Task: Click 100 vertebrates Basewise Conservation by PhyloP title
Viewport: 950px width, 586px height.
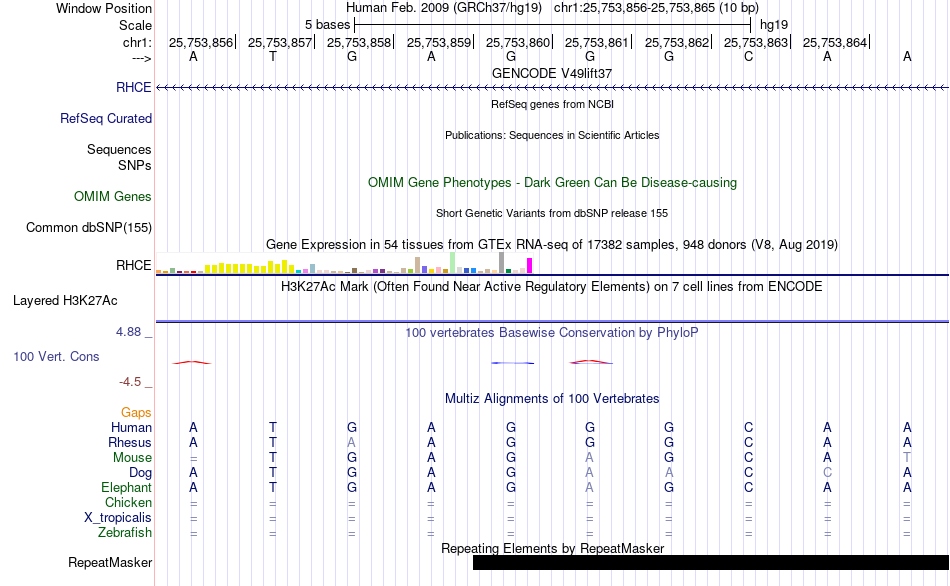Action: click(552, 332)
